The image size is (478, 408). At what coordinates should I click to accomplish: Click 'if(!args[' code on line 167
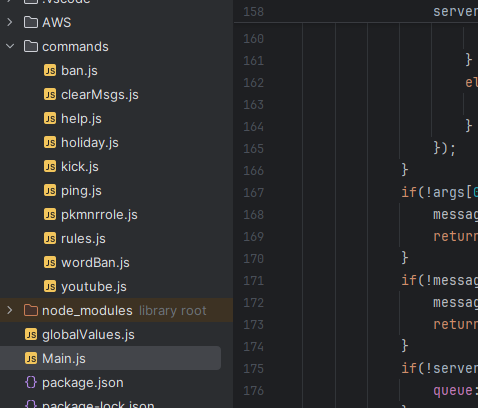437,192
